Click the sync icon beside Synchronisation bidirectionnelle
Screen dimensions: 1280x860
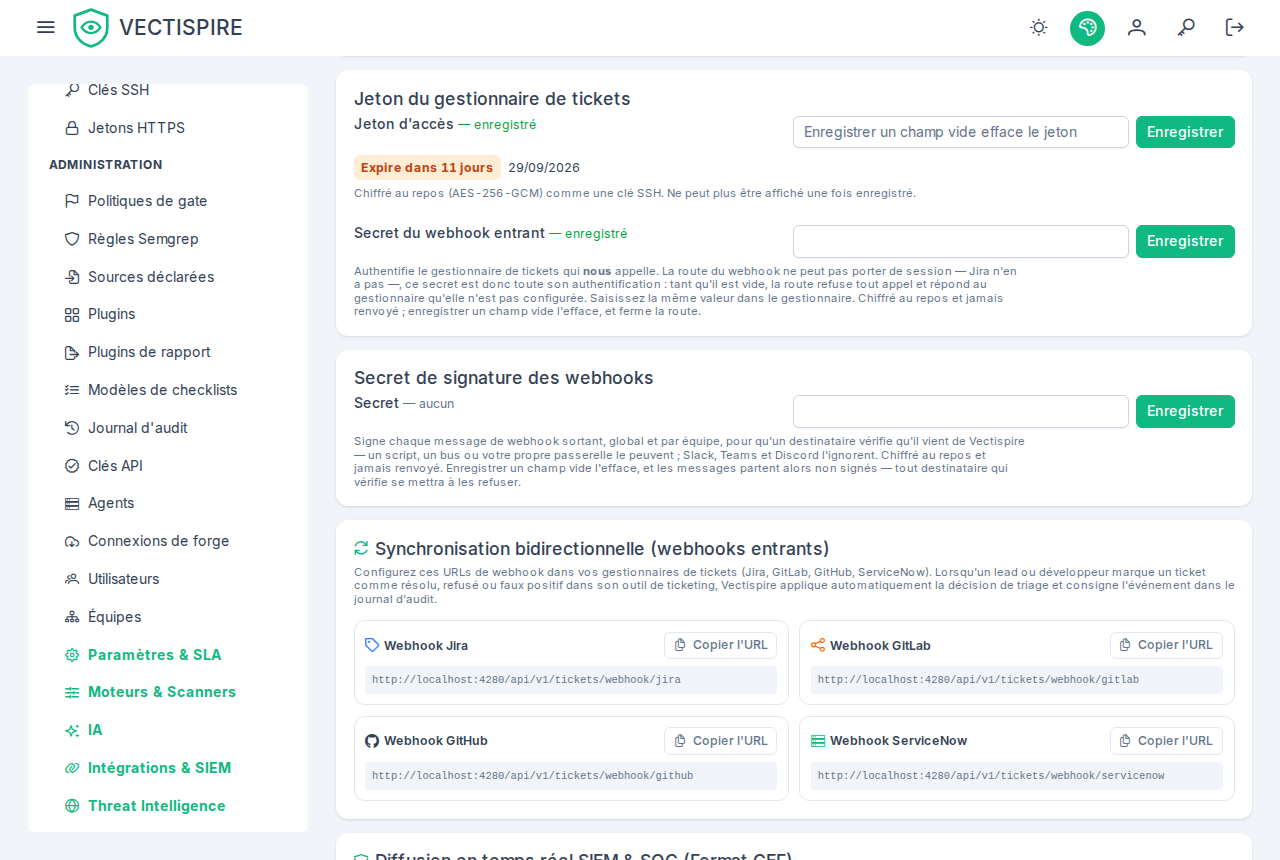coord(361,548)
